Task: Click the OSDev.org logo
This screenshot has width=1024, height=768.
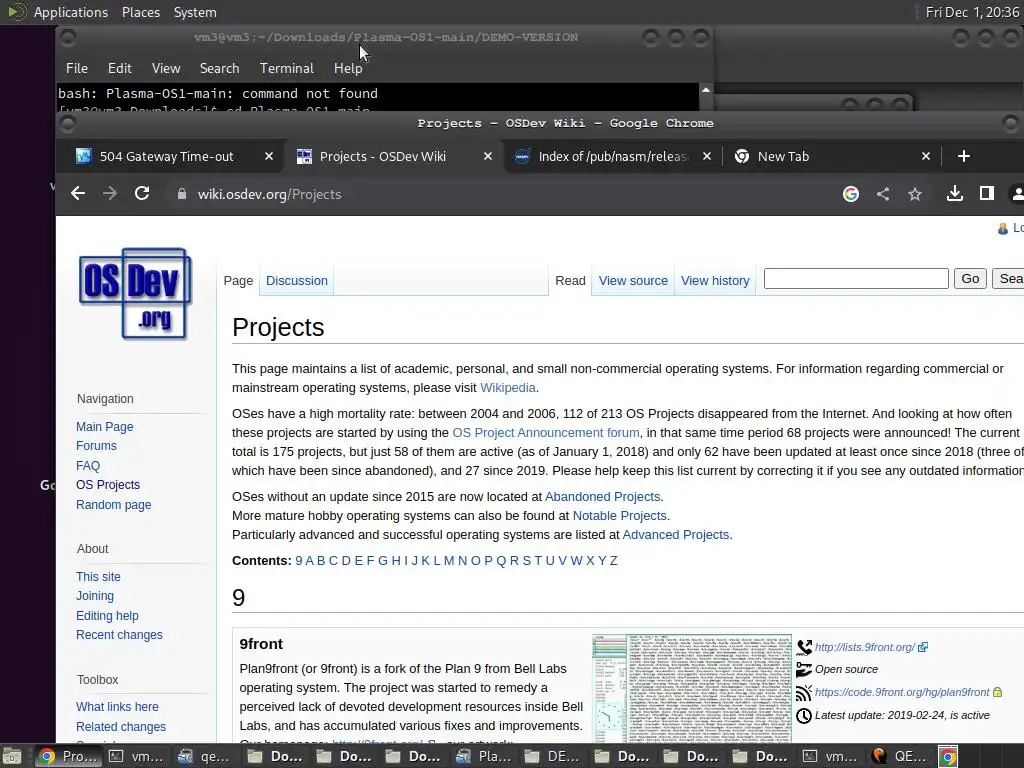Action: pos(135,293)
